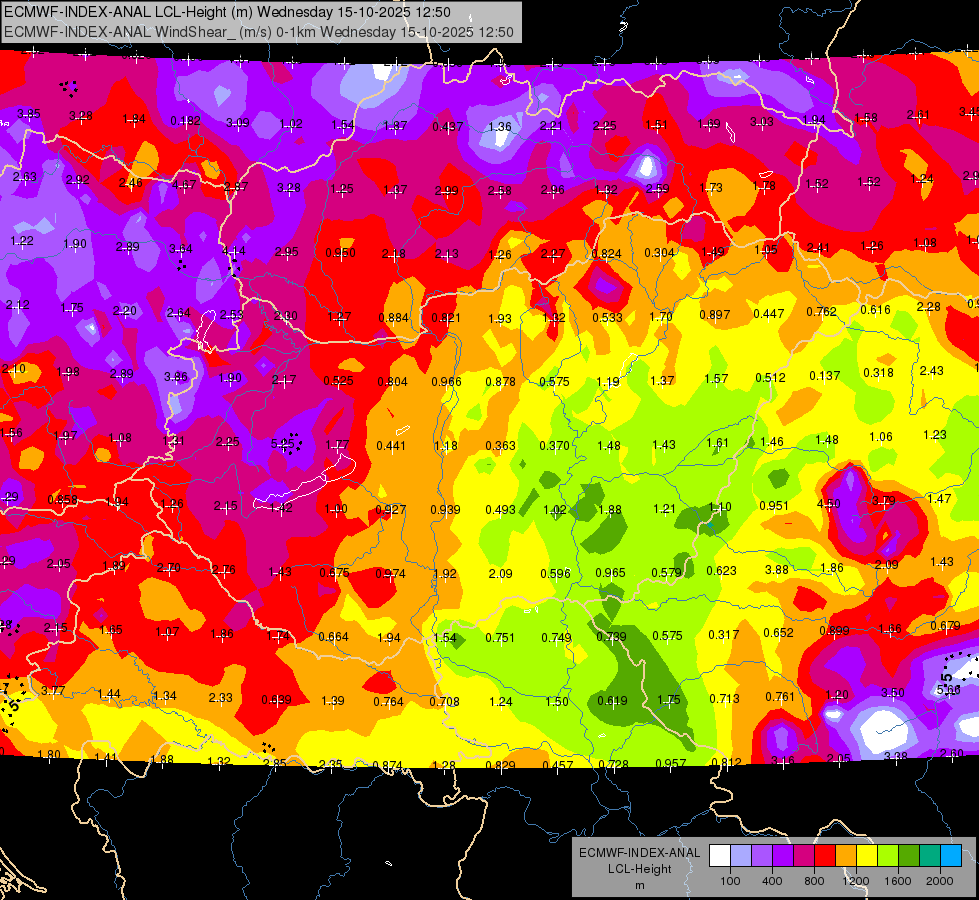Click the wind shear value "0.533"
Viewport: 979px width, 900px height.
(608, 317)
